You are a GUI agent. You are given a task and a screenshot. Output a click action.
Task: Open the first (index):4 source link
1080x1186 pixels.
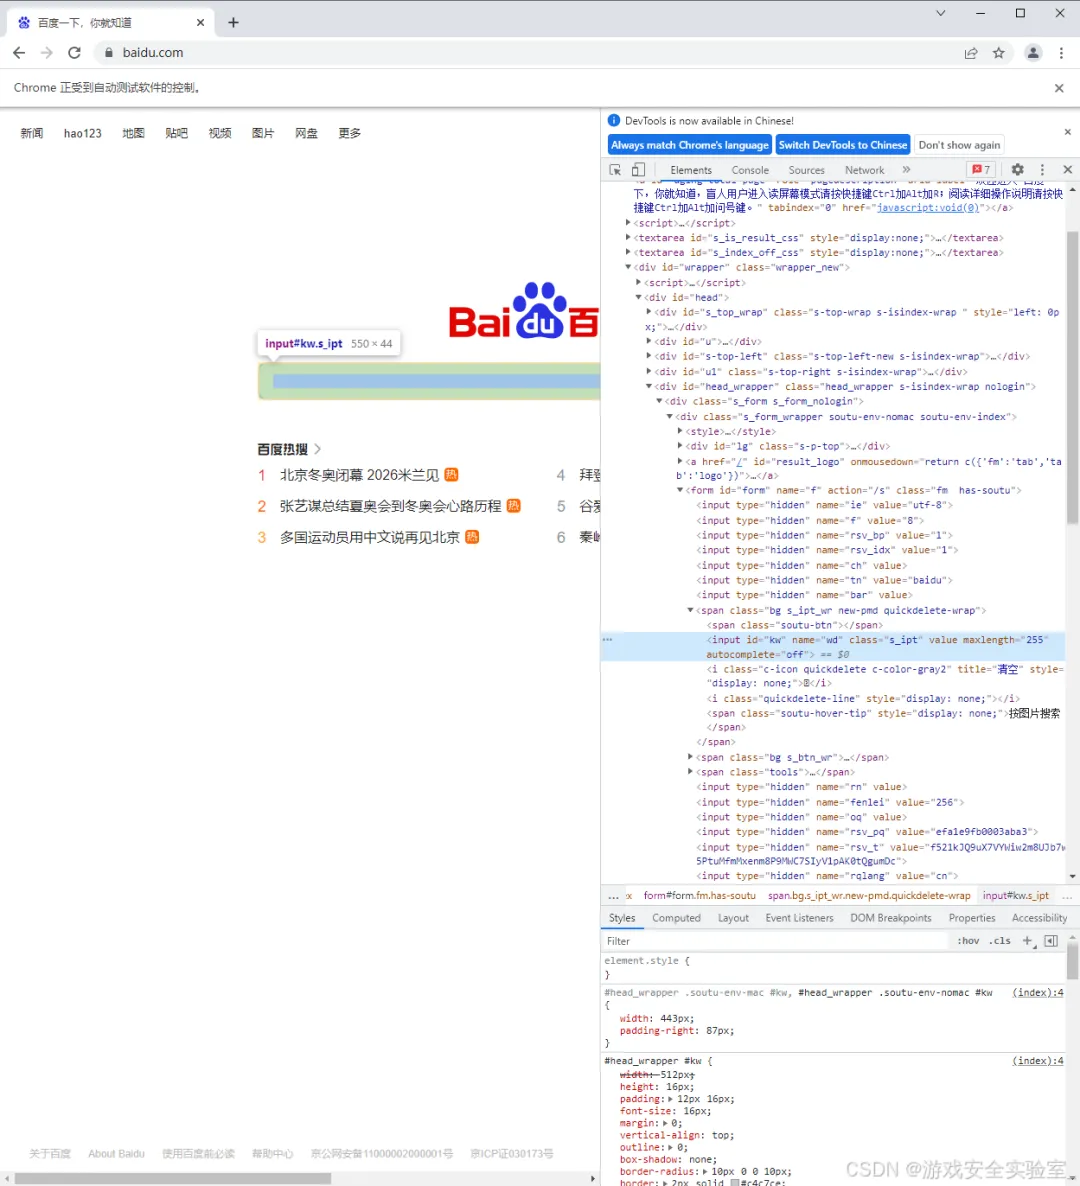[x=1038, y=992]
